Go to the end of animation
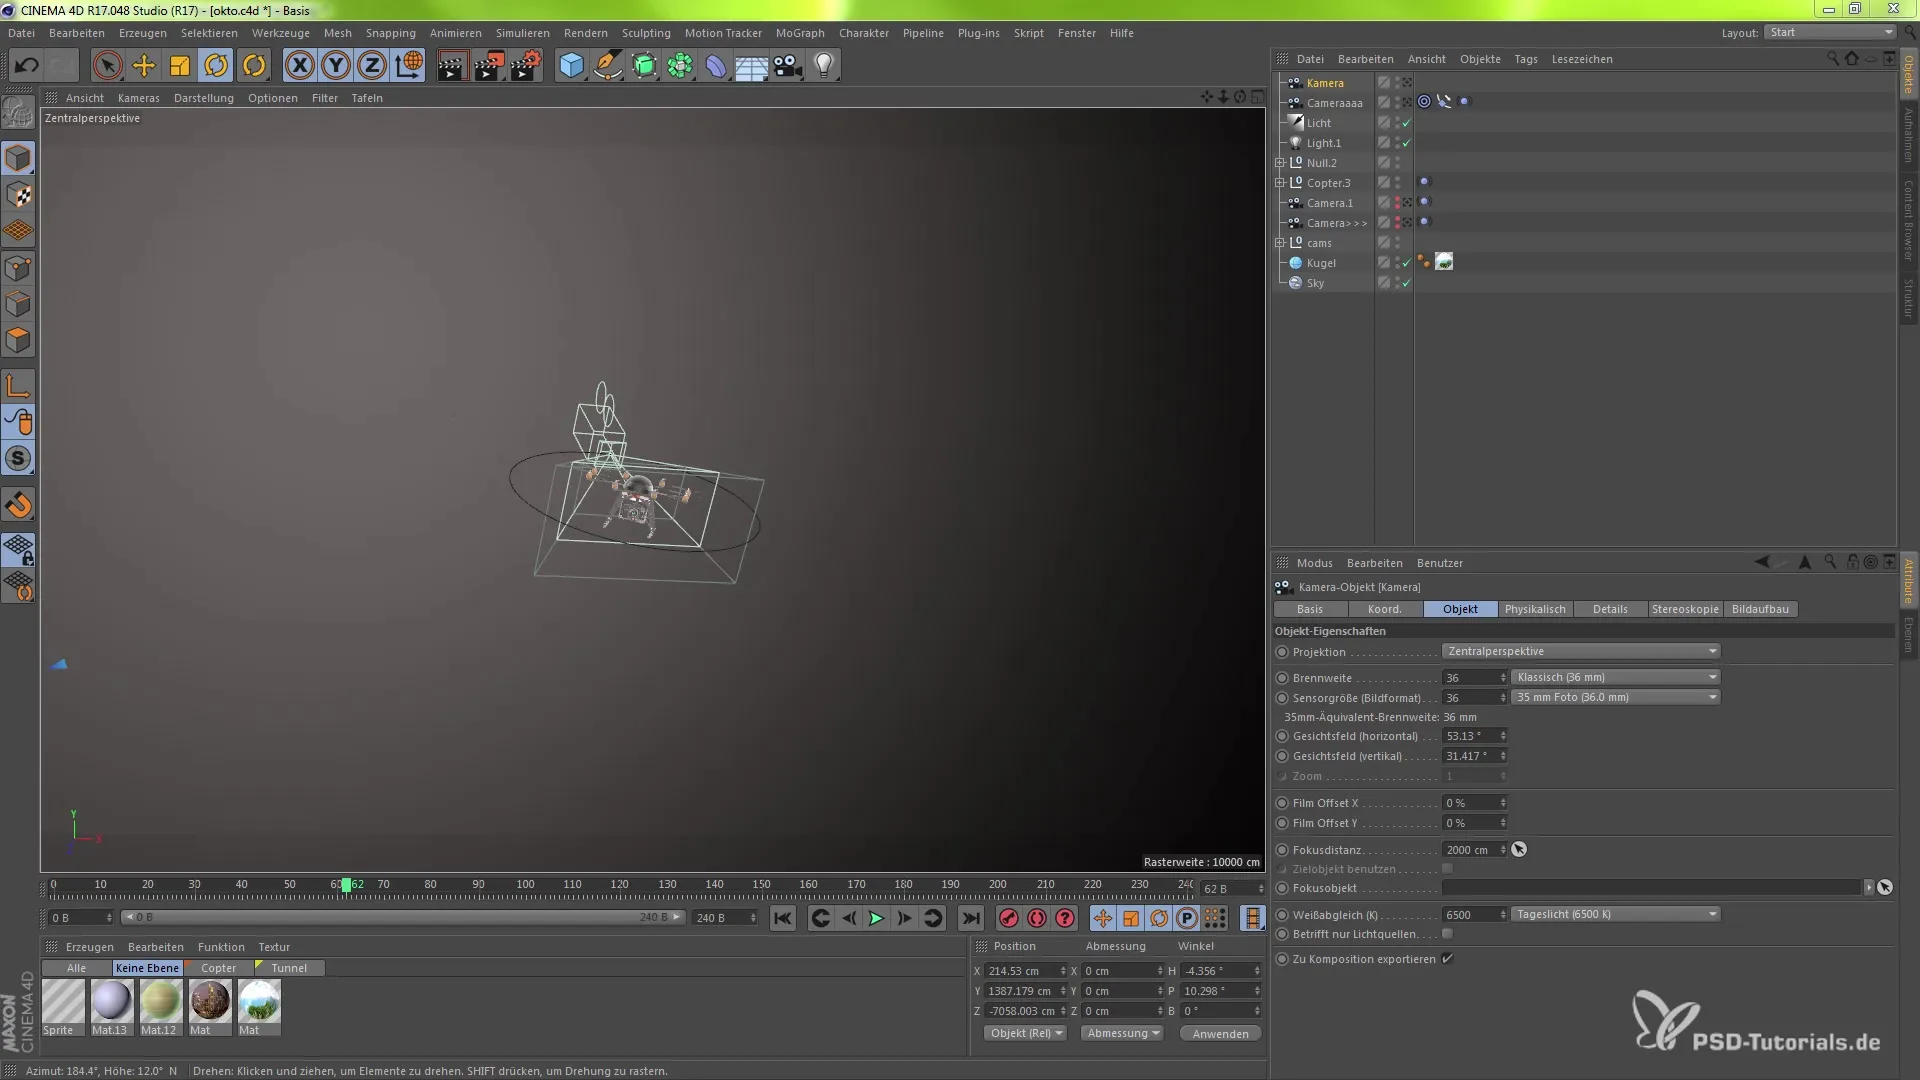This screenshot has width=1920, height=1080. pos(970,918)
